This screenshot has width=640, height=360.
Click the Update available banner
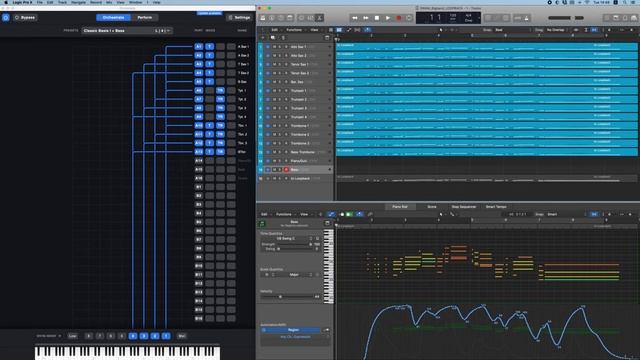click(209, 13)
